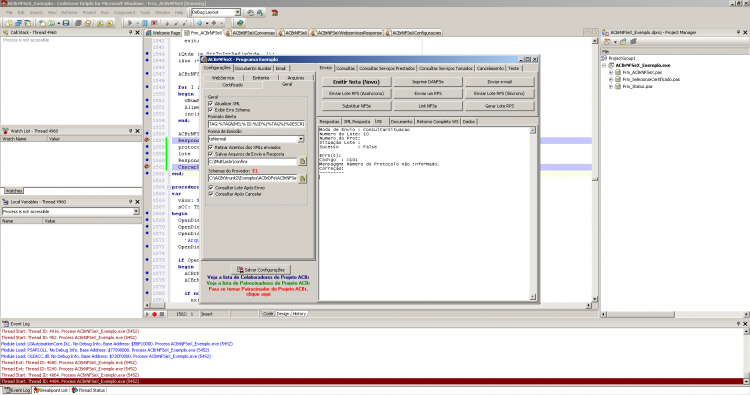Screen dimensions: 750x395
Task: Click the Imprimir DANFSe button
Action: (x=428, y=82)
